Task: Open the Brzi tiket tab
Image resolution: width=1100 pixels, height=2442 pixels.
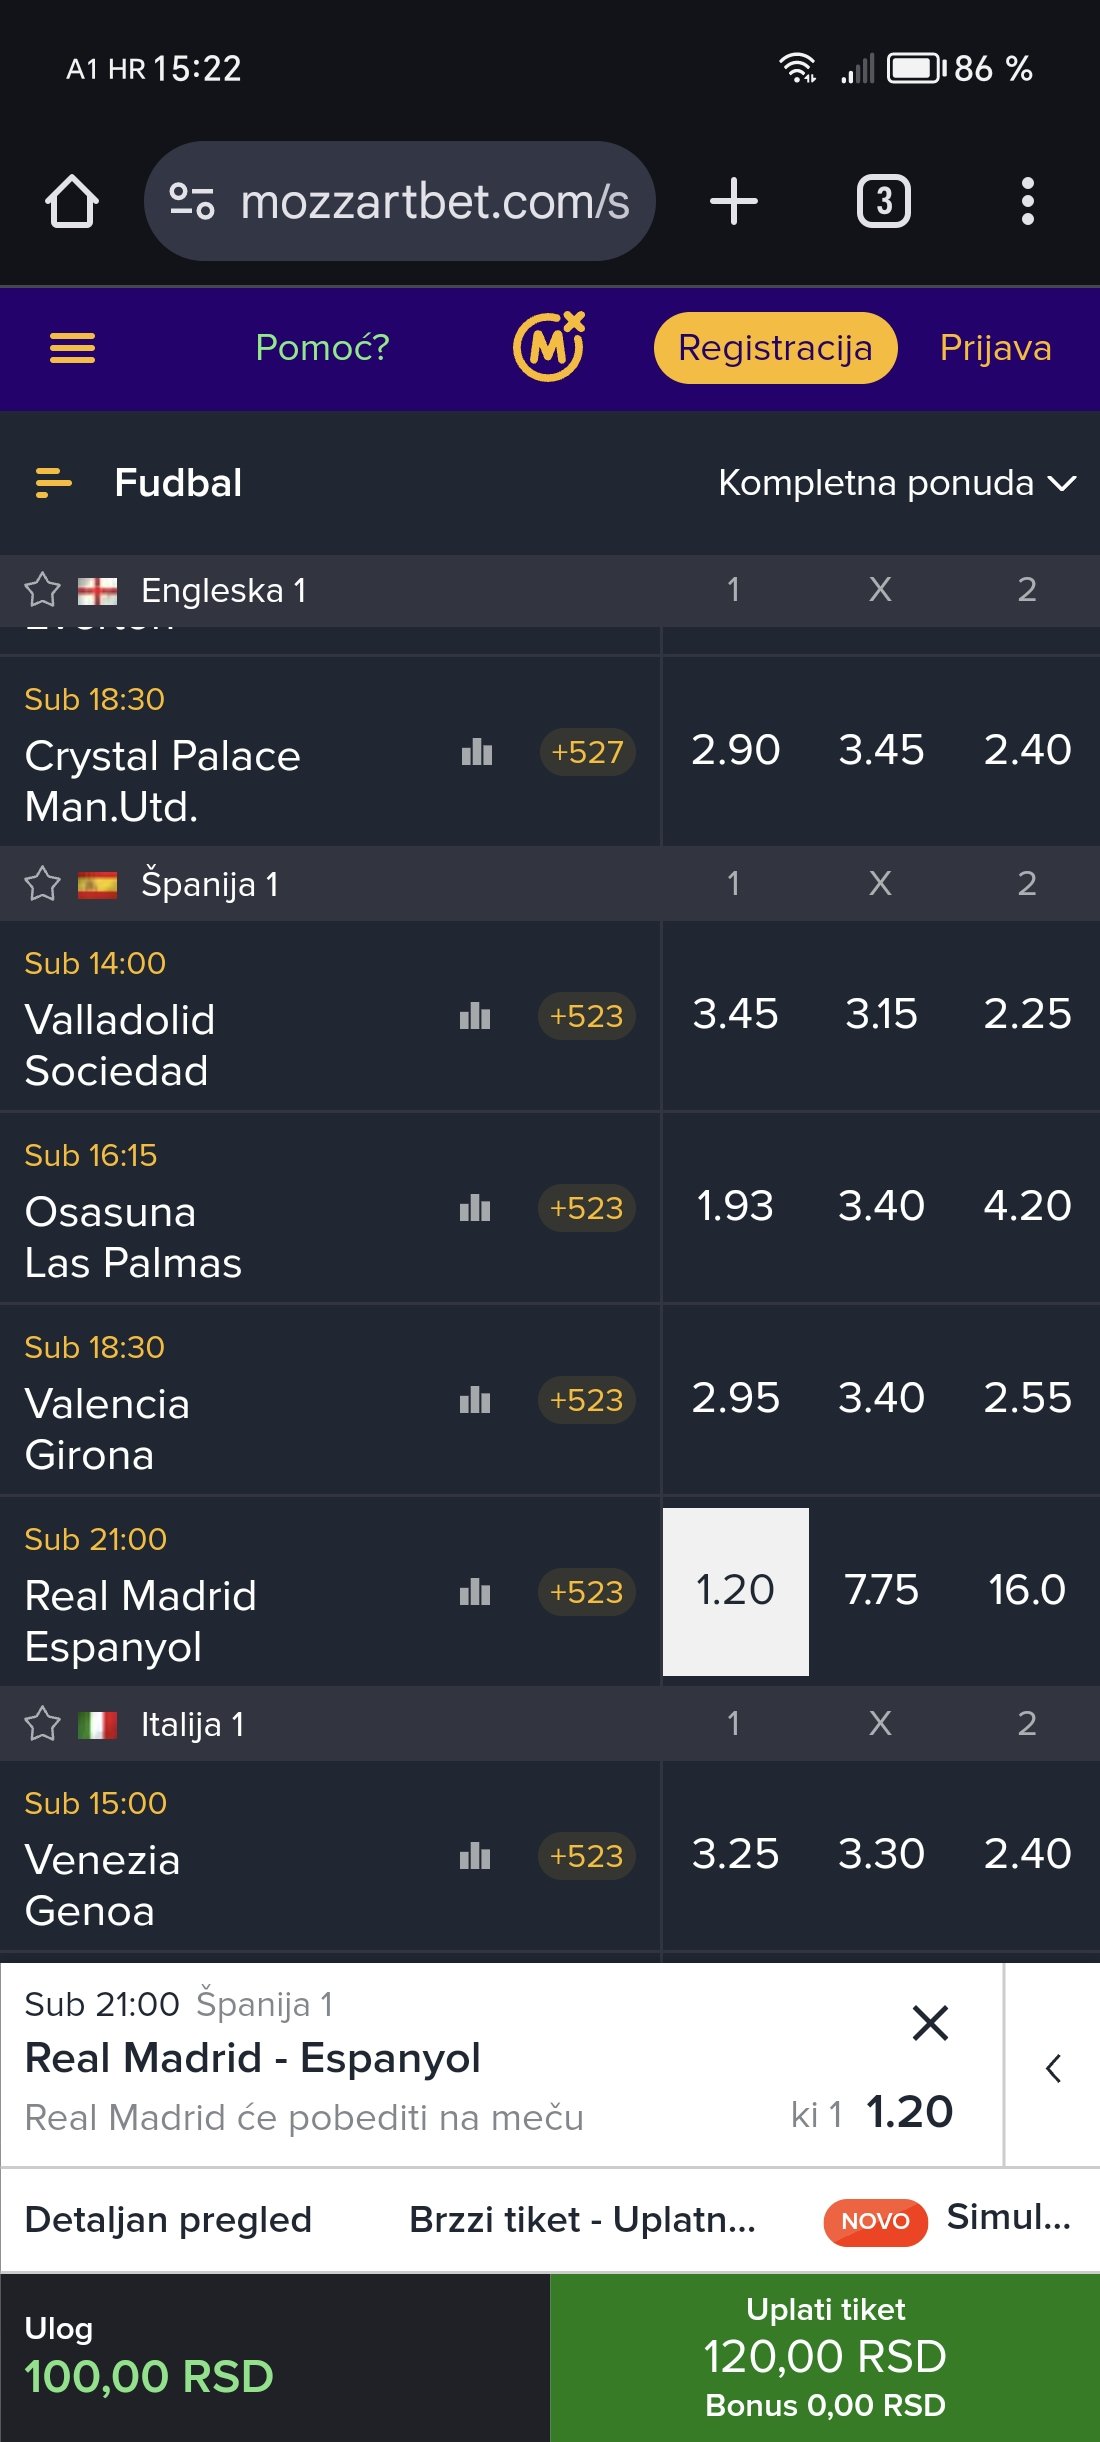Action: click(x=582, y=2220)
